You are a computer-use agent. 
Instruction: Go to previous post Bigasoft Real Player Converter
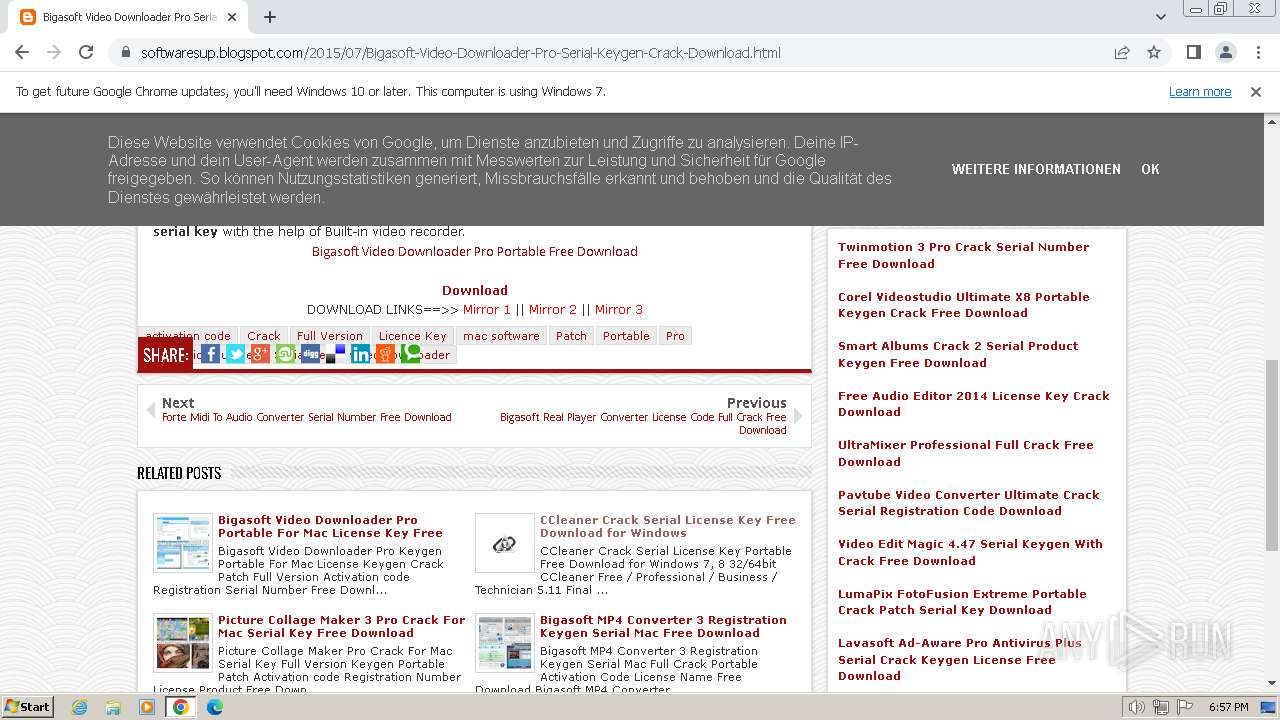[643, 424]
